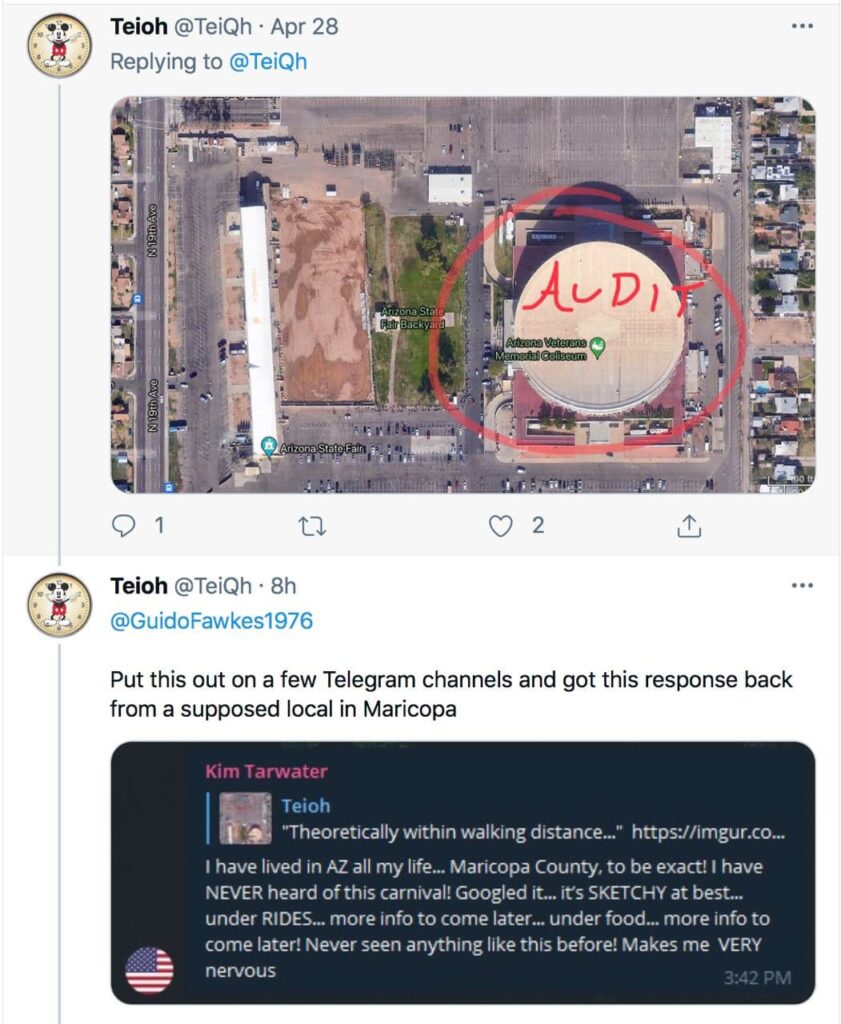Open the Teioh display name on first tweet
Viewport: 841px width, 1024px height.
coord(139,26)
